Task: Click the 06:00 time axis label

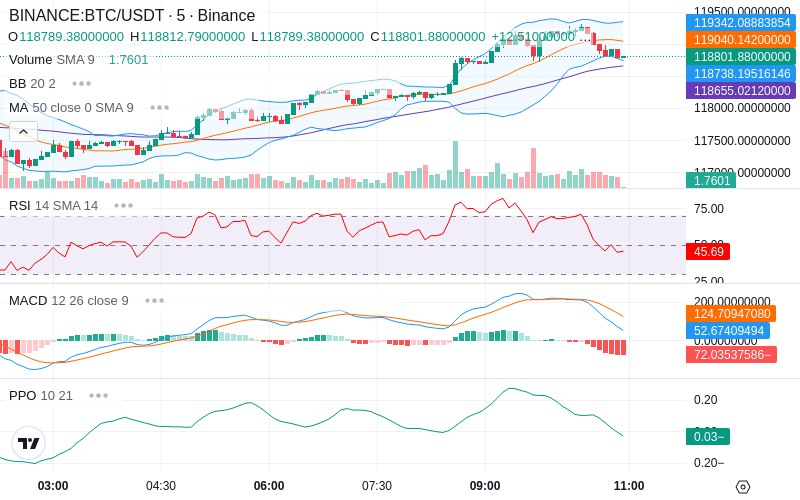Action: (x=269, y=485)
